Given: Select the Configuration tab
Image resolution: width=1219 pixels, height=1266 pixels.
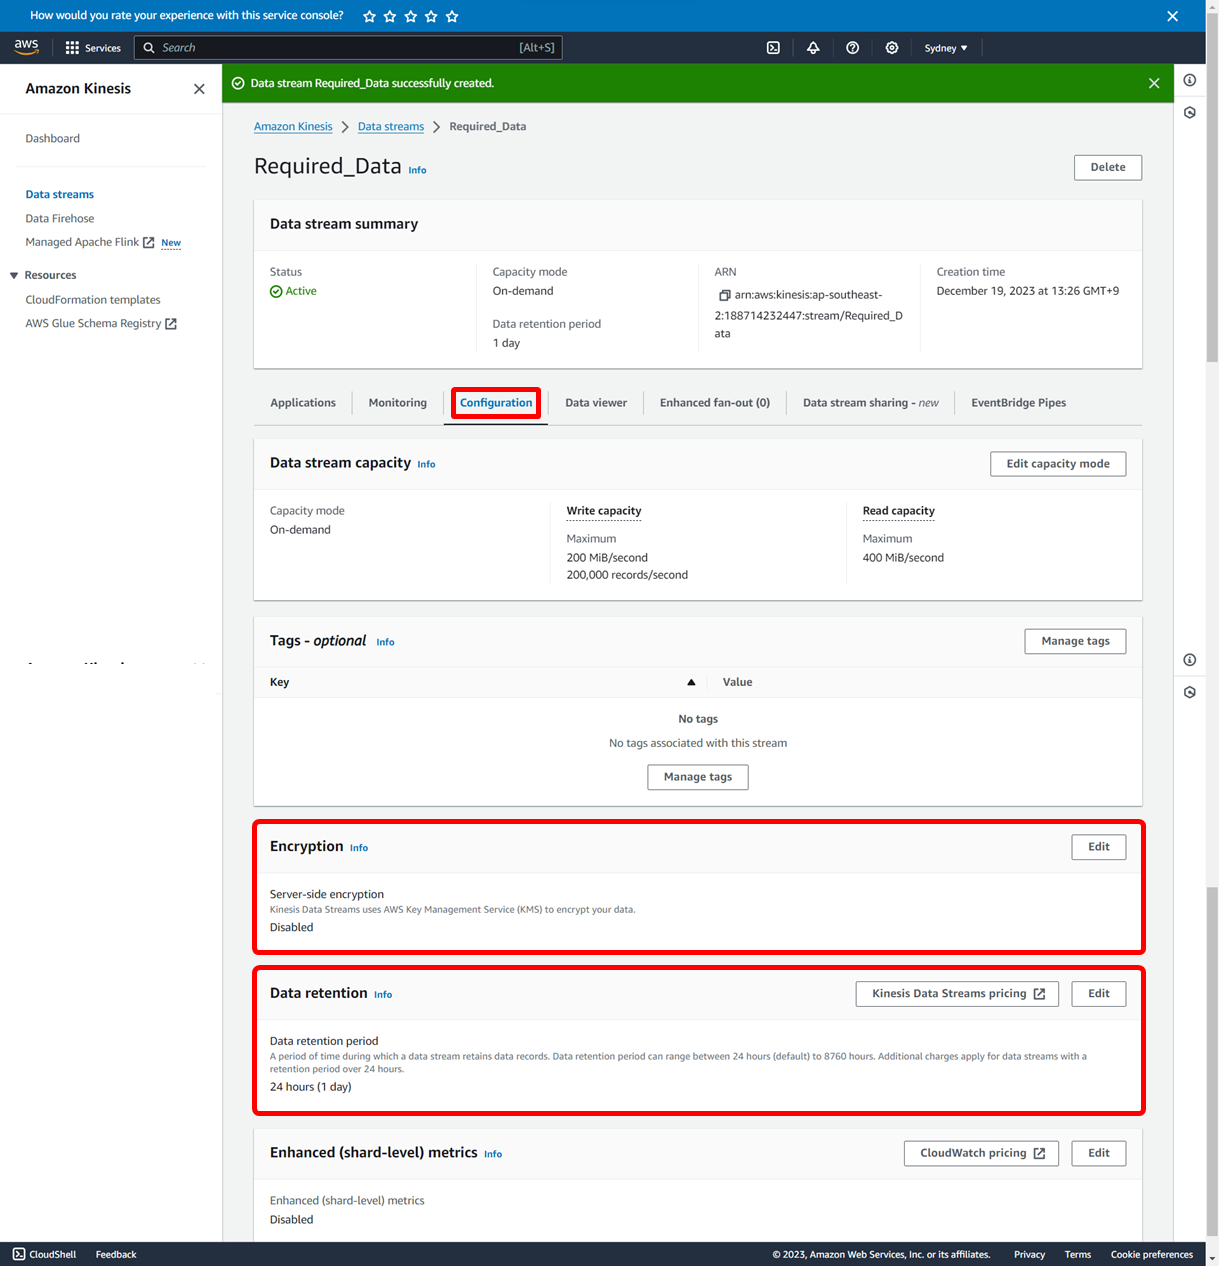Looking at the screenshot, I should (x=496, y=403).
